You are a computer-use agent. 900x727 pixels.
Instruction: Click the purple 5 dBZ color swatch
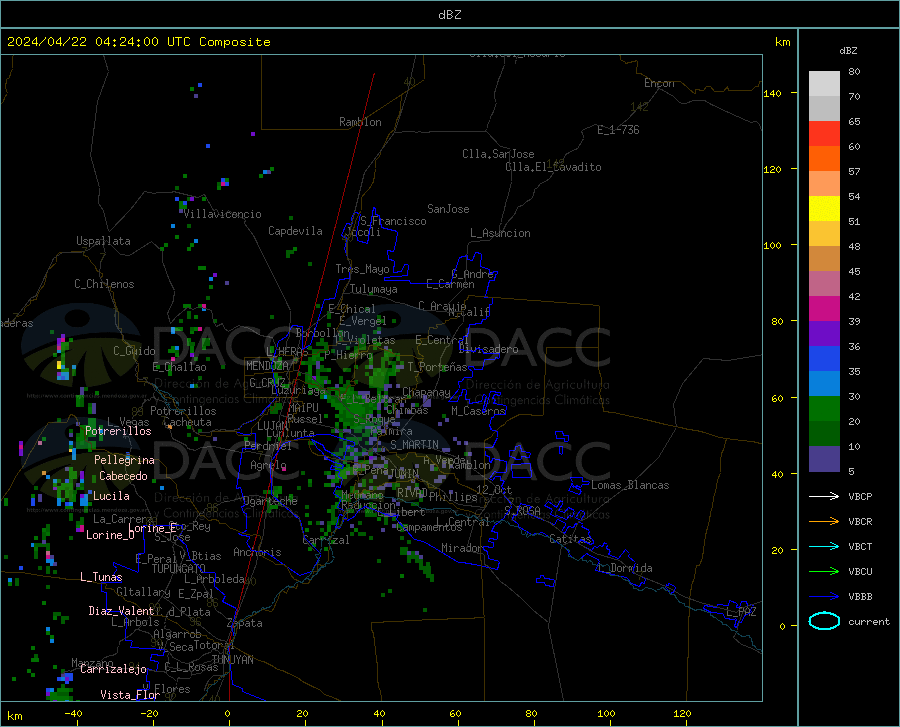(x=824, y=459)
